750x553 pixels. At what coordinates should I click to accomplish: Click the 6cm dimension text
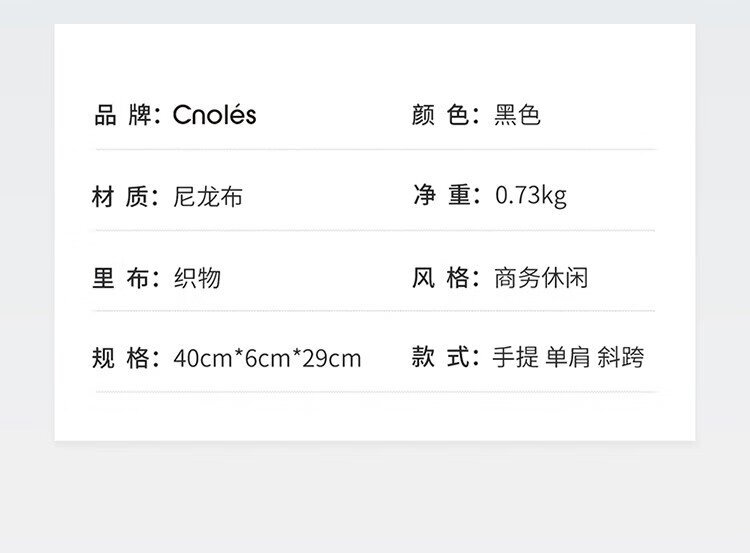[268, 358]
